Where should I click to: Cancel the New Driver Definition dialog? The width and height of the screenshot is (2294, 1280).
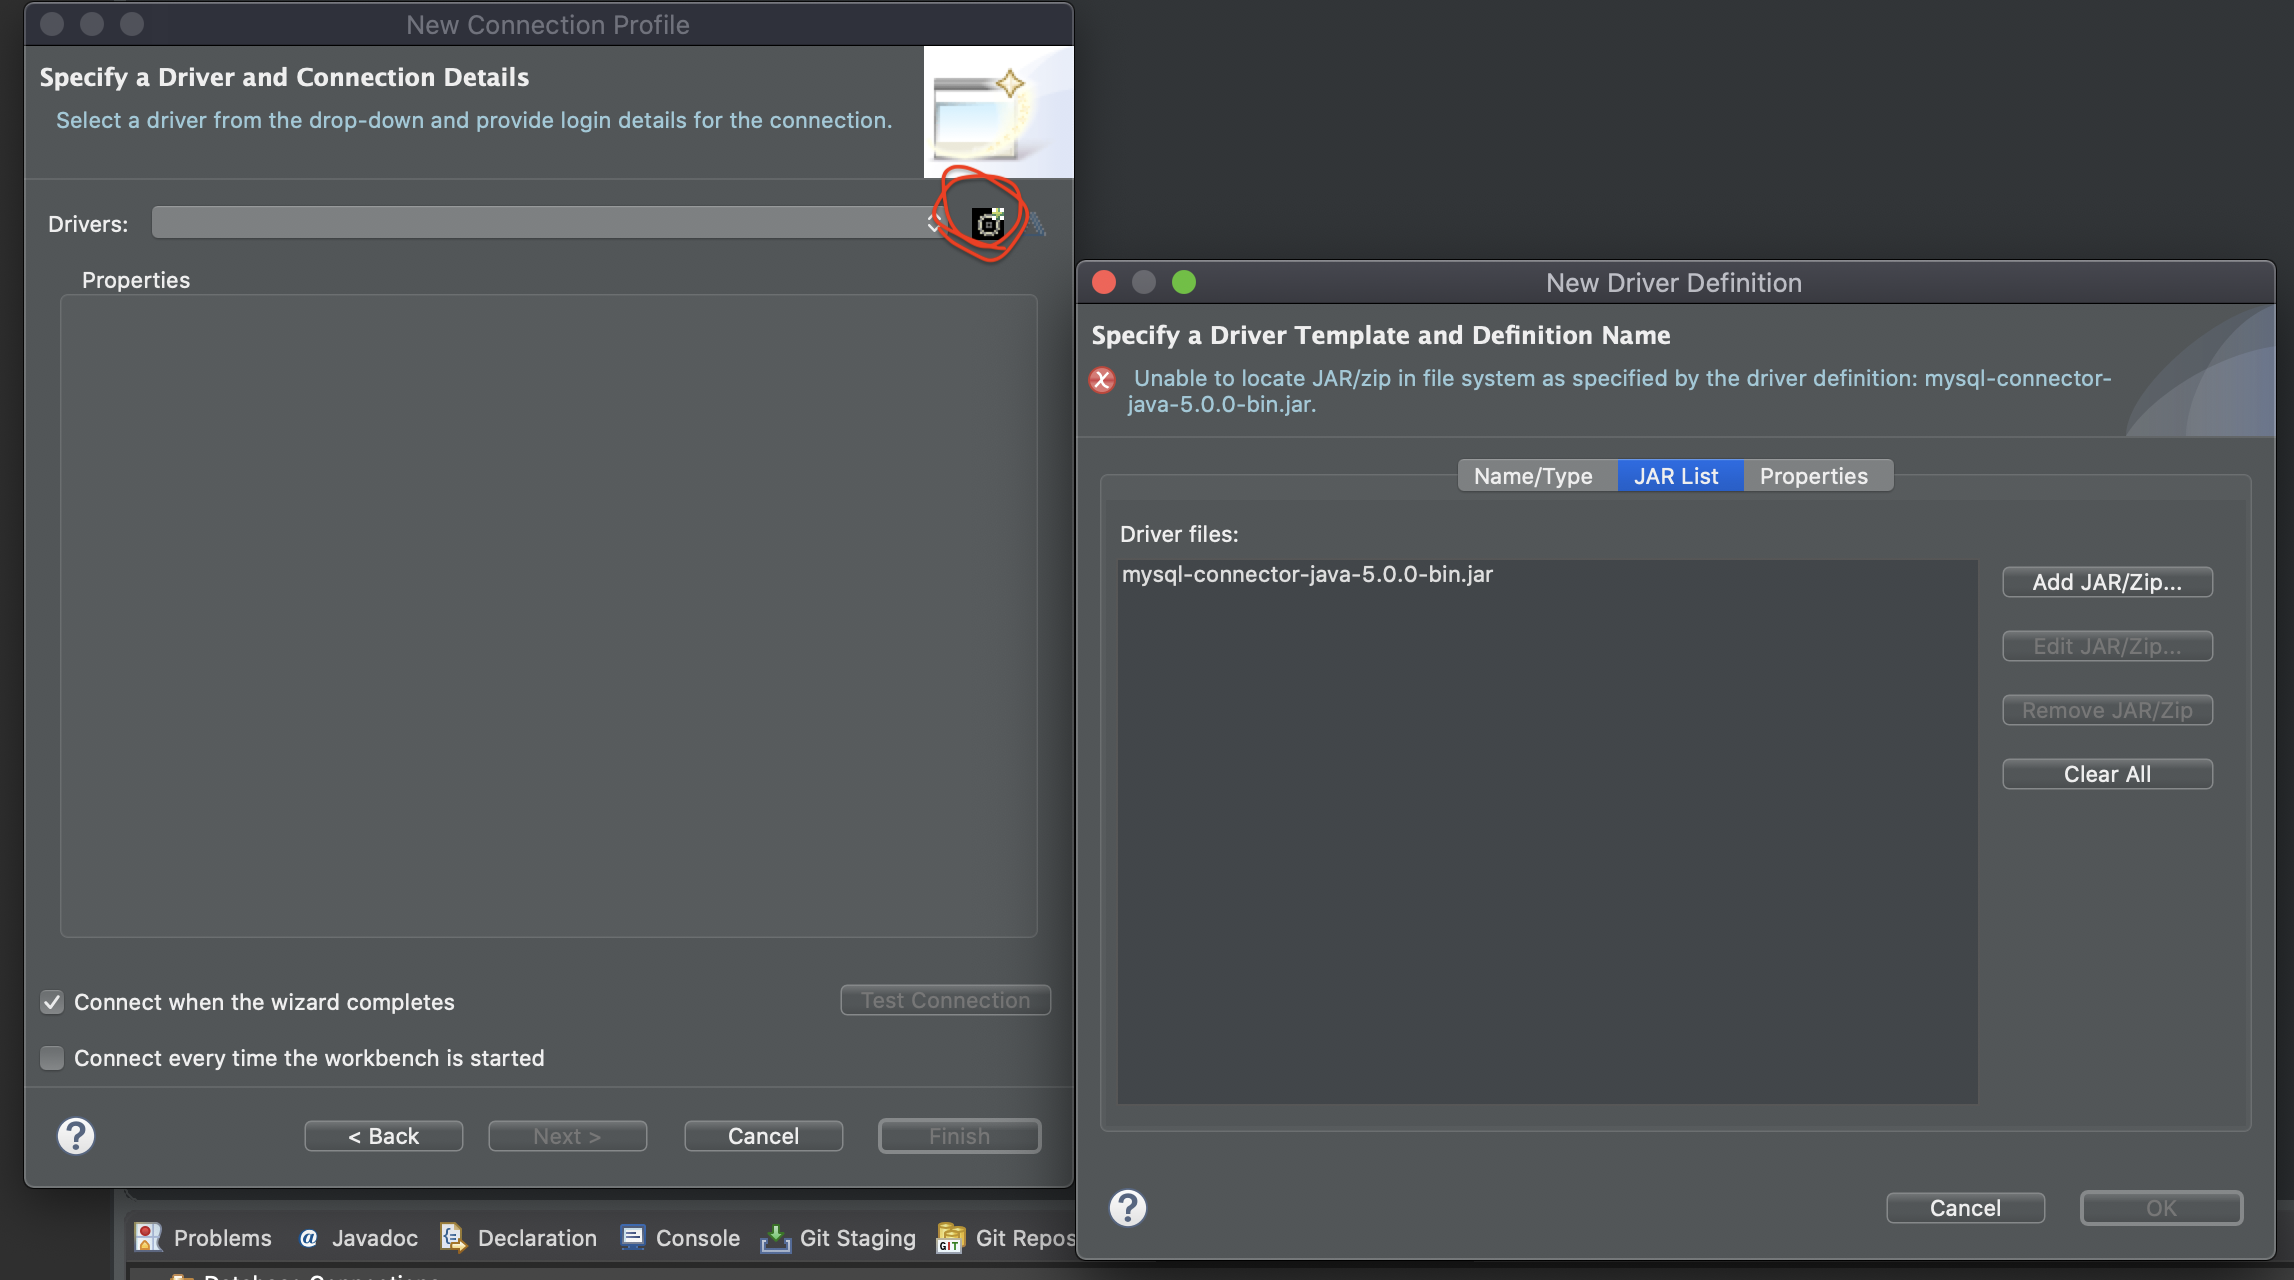click(1965, 1208)
